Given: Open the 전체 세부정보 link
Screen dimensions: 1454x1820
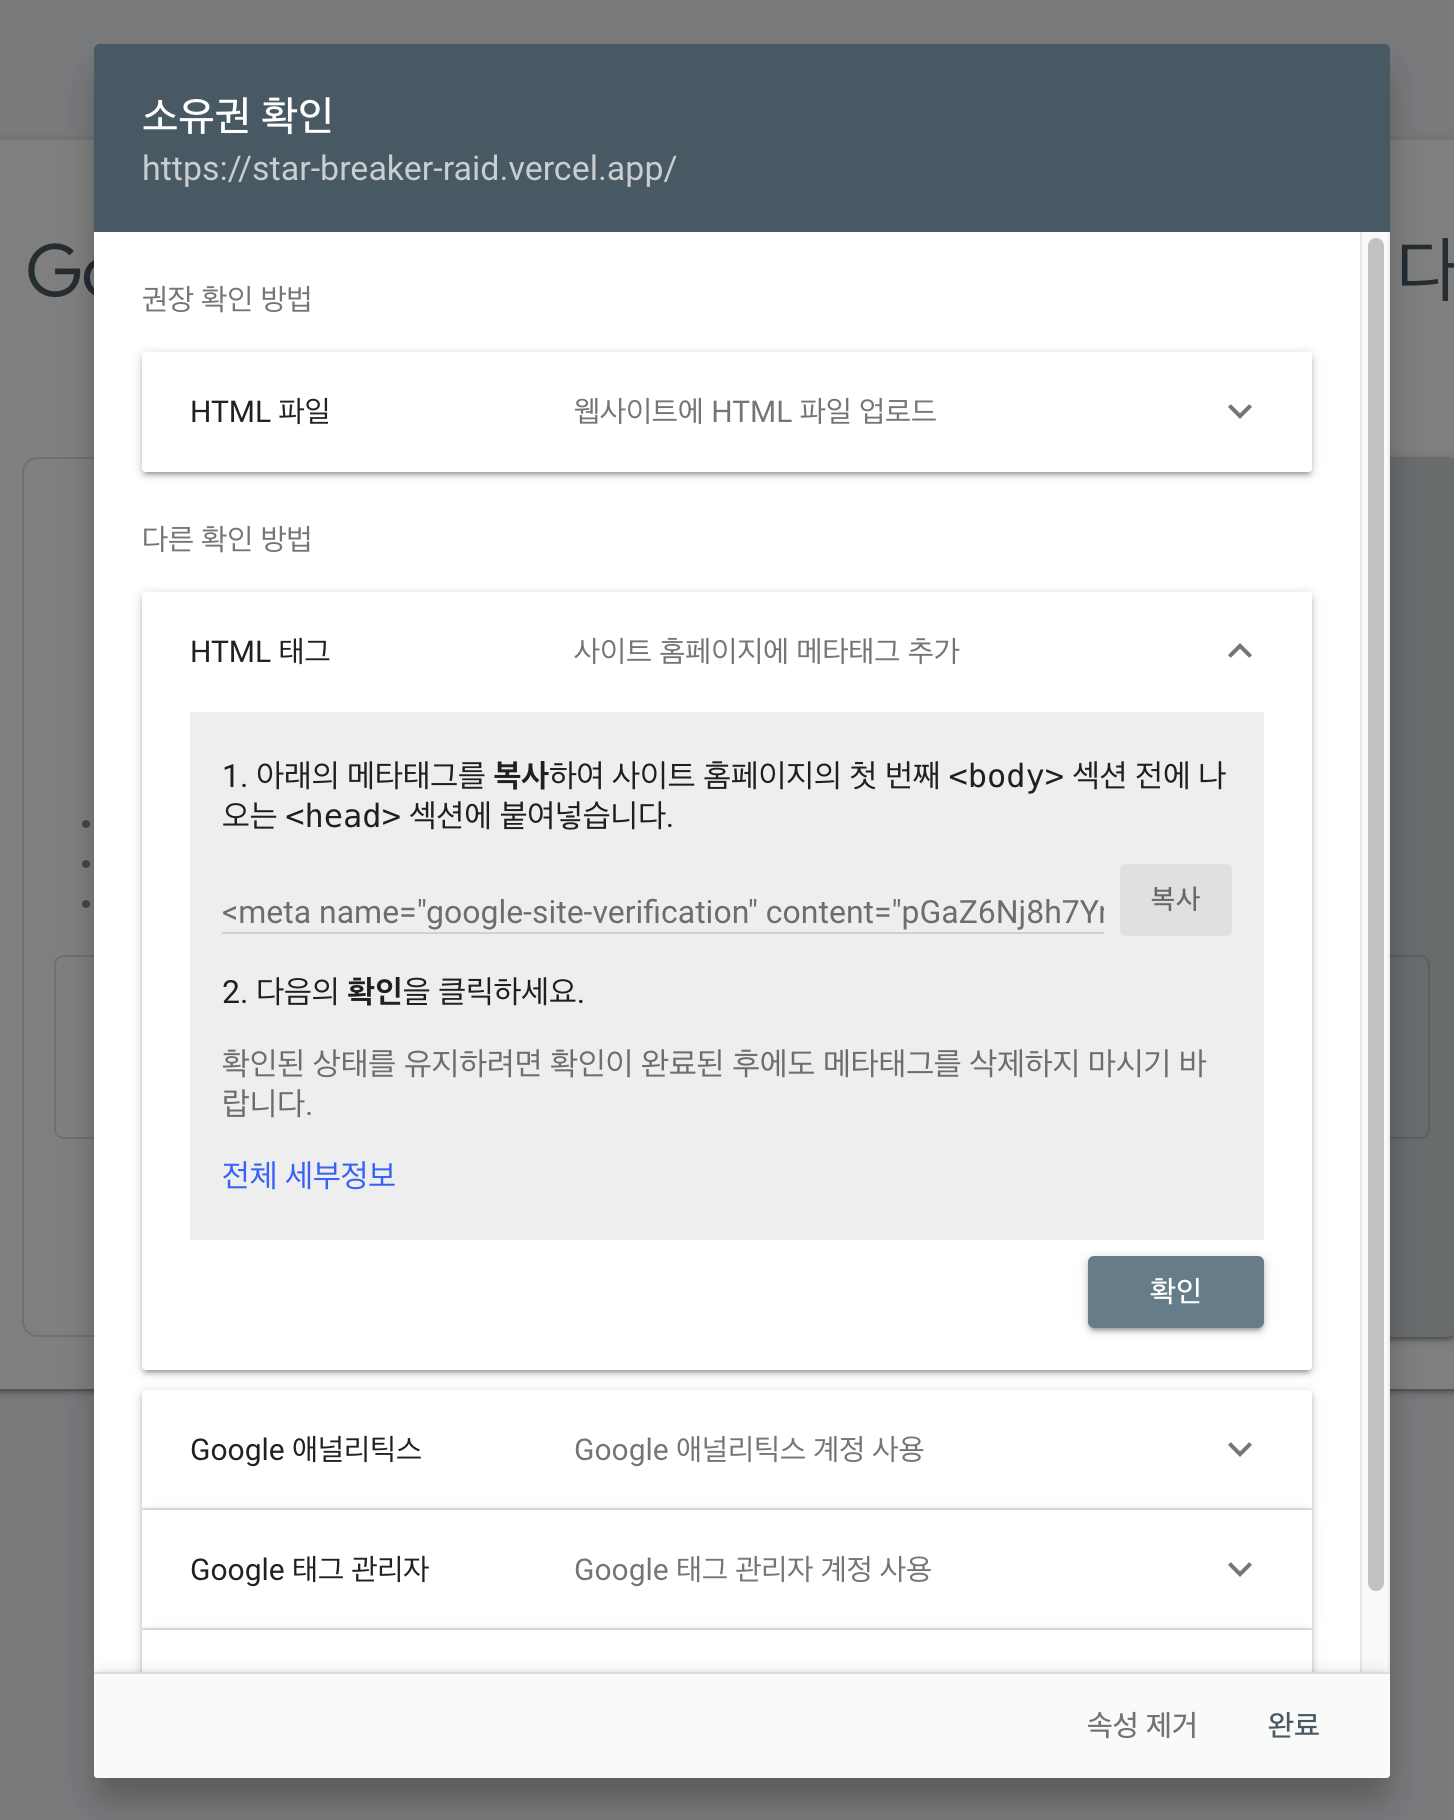Looking at the screenshot, I should coord(309,1175).
